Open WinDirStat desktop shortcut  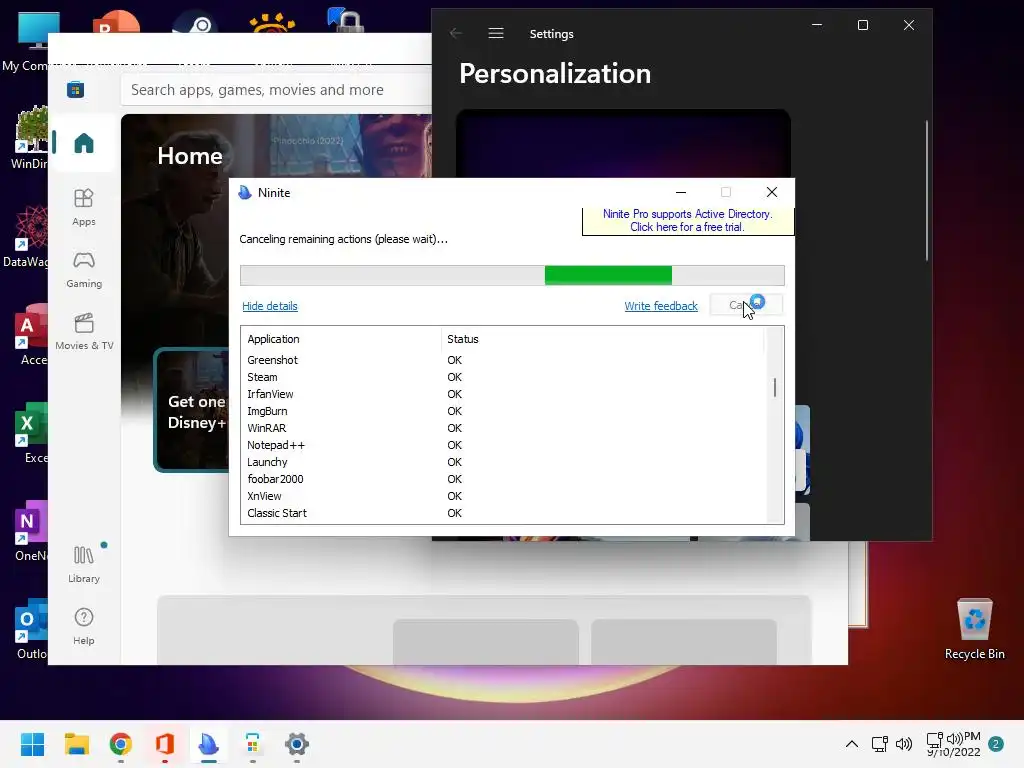[x=28, y=138]
